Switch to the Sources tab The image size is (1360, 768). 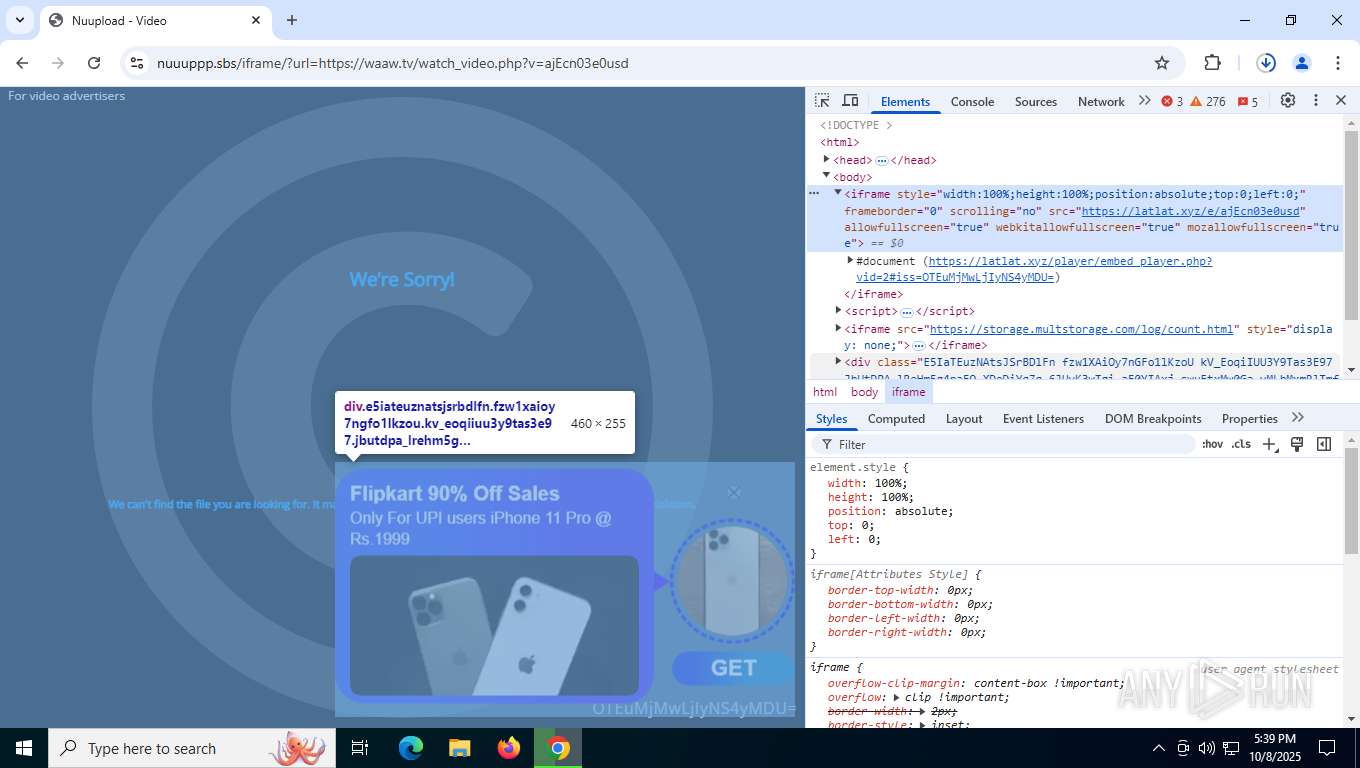[x=1036, y=101]
